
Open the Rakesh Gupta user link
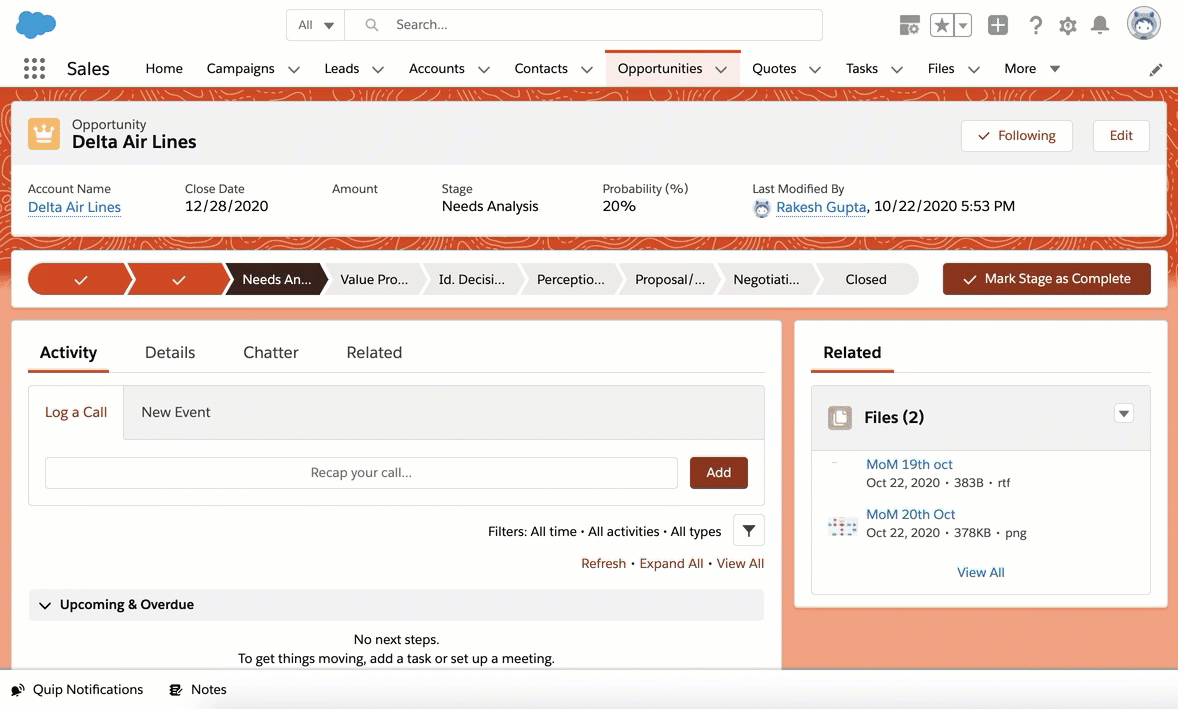[820, 207]
